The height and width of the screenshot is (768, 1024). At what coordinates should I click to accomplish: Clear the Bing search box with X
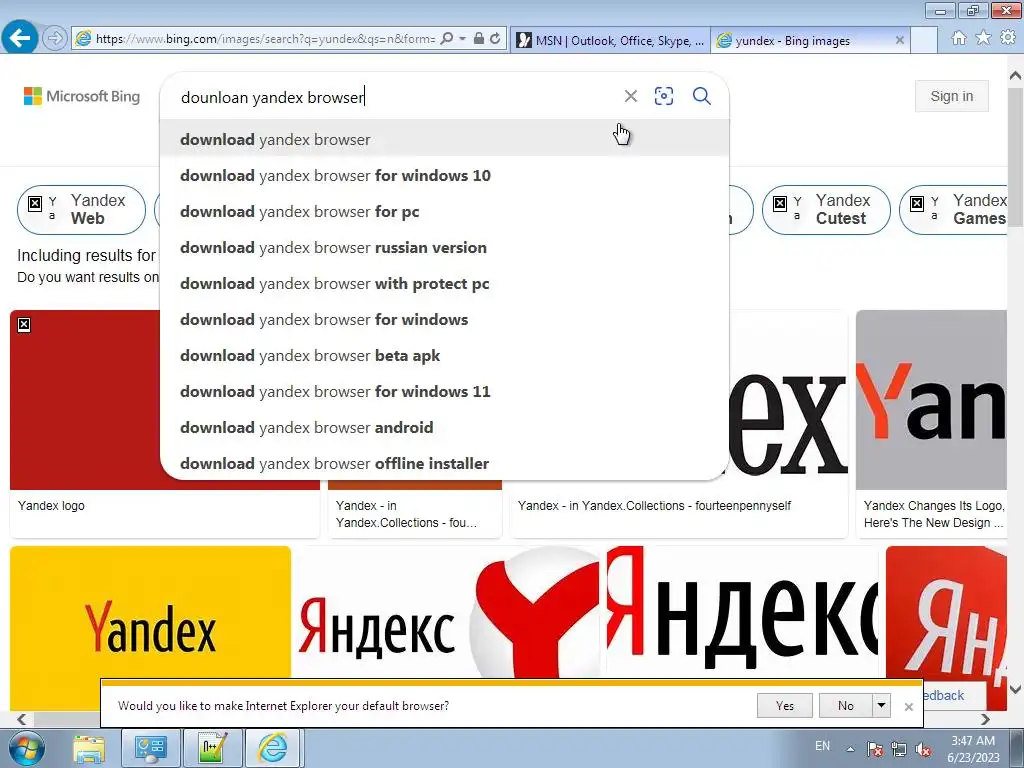[x=630, y=96]
